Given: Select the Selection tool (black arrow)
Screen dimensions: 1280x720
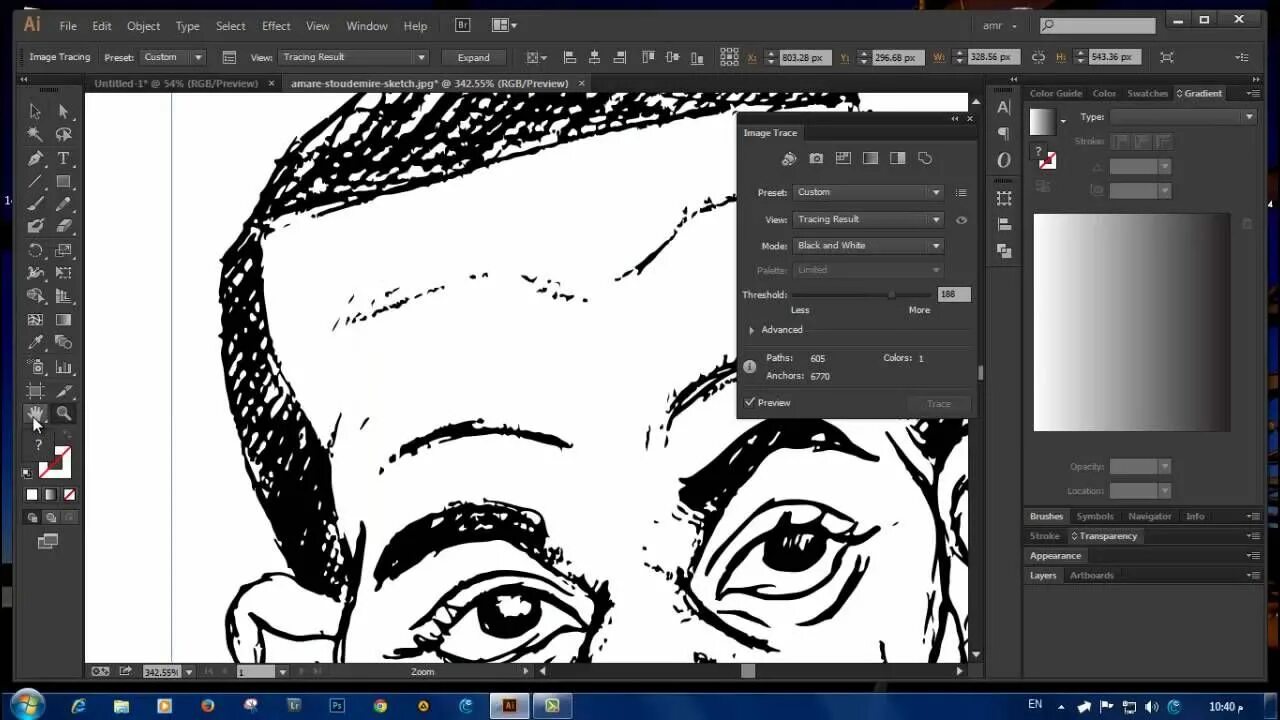Looking at the screenshot, I should tap(35, 112).
